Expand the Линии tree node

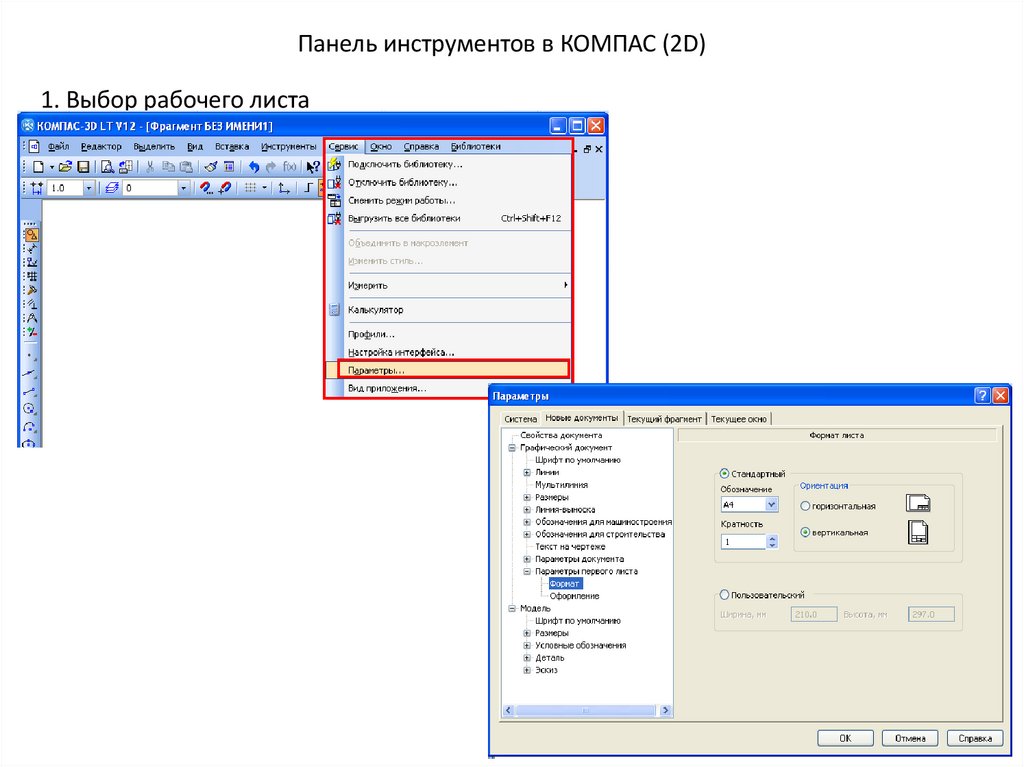click(527, 472)
